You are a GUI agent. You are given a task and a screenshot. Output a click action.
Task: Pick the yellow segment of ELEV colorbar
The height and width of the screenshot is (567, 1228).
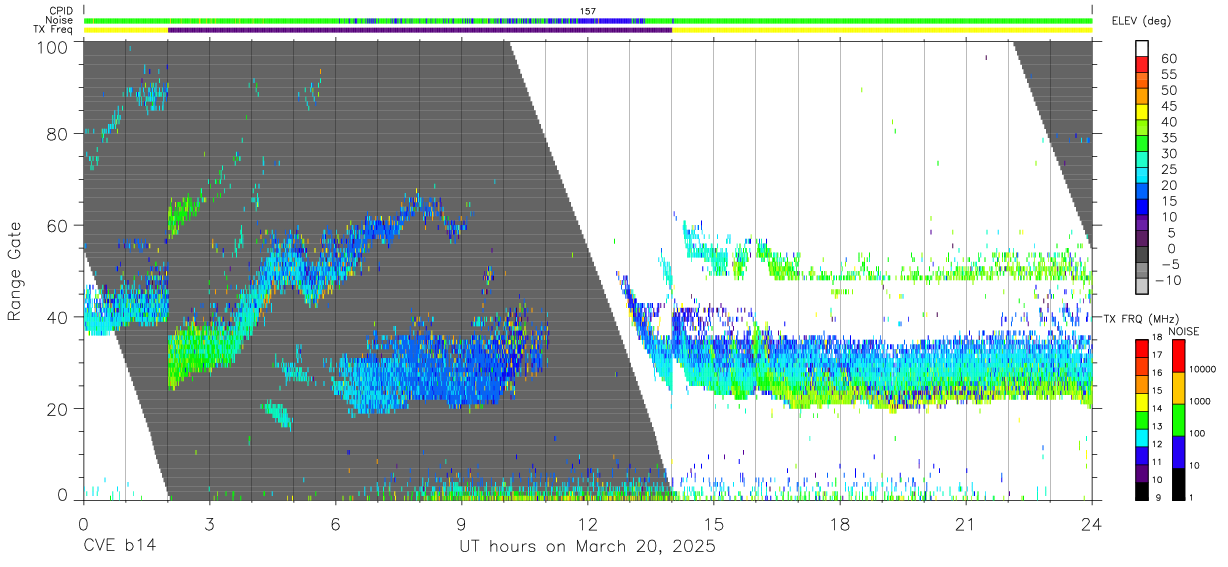click(x=1142, y=113)
